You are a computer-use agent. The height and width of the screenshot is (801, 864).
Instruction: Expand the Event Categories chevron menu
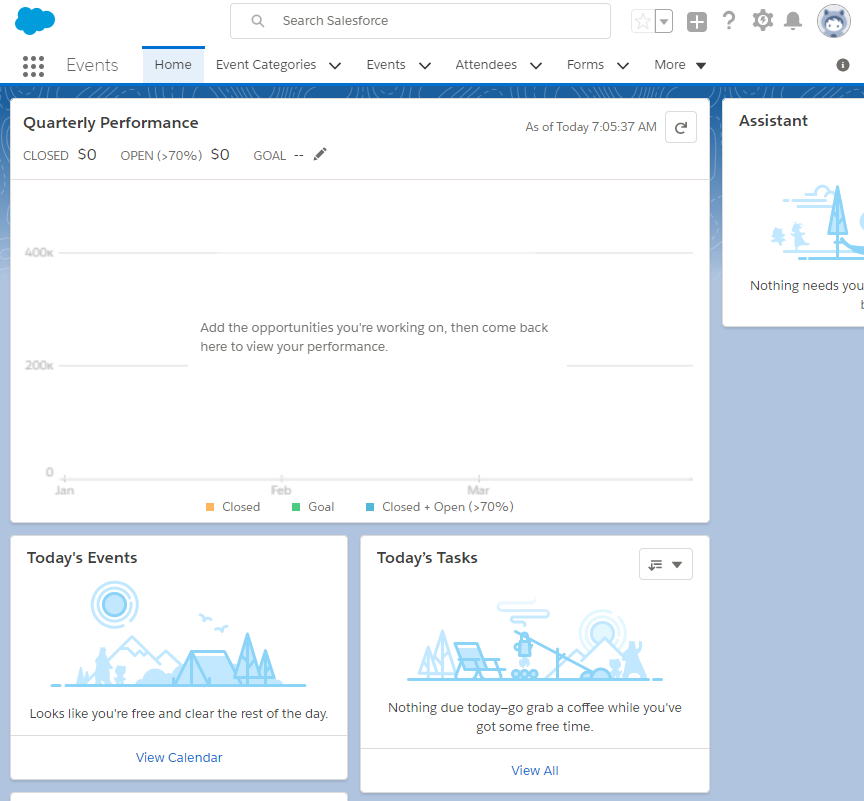(335, 66)
